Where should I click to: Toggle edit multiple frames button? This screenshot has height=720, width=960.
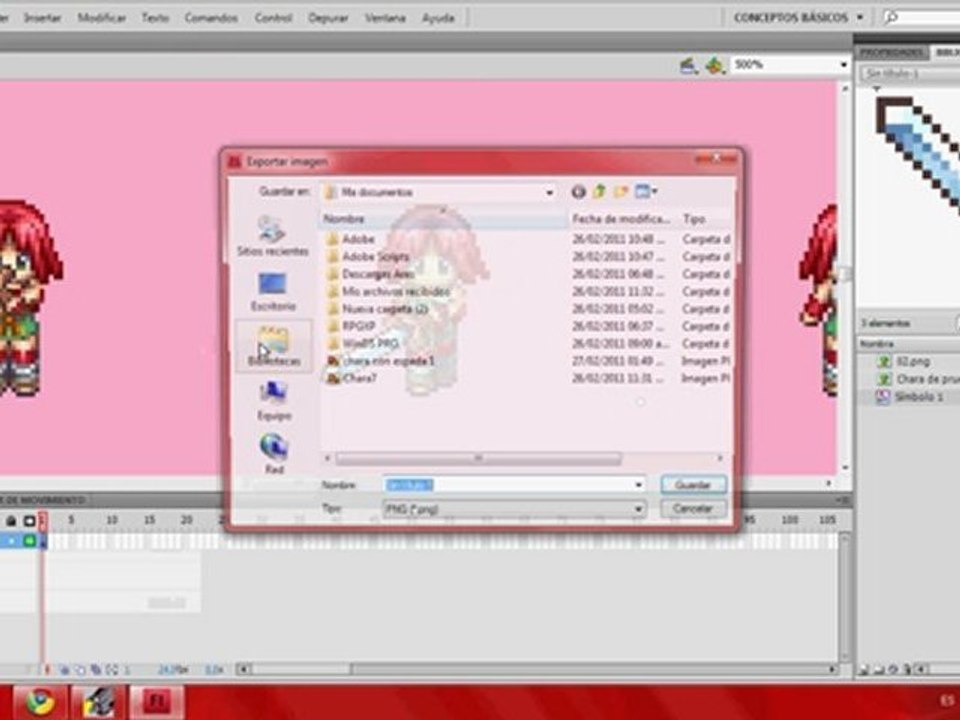click(x=96, y=670)
